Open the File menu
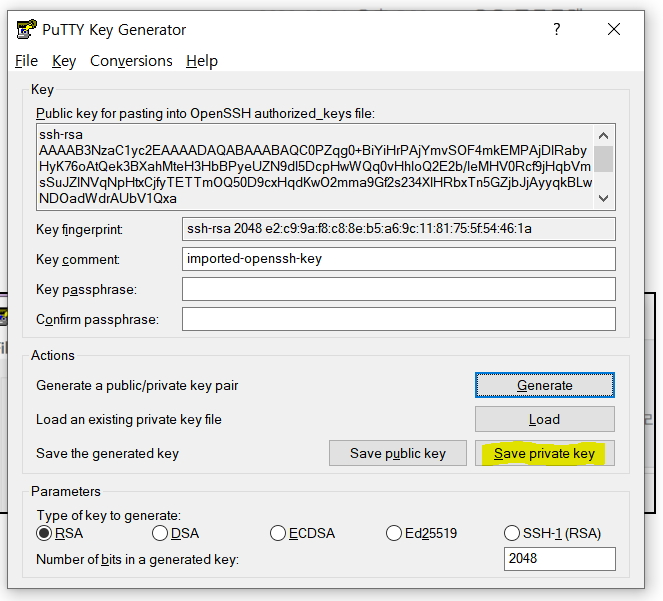 pyautogui.click(x=26, y=61)
